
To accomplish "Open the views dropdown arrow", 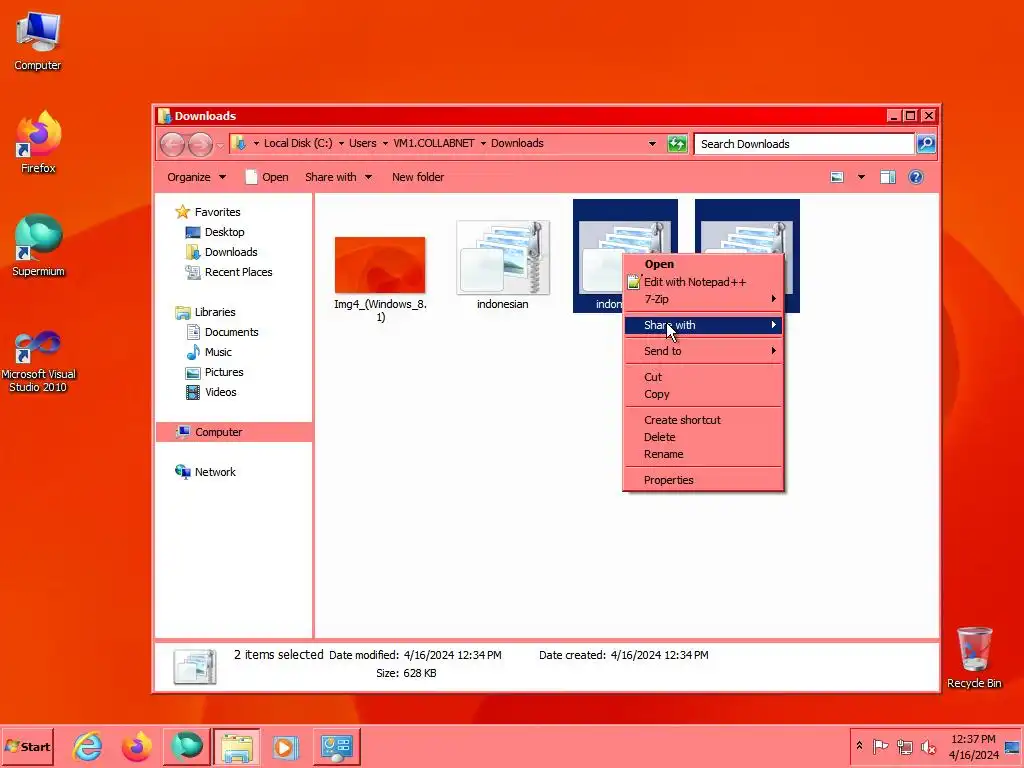I will [861, 177].
